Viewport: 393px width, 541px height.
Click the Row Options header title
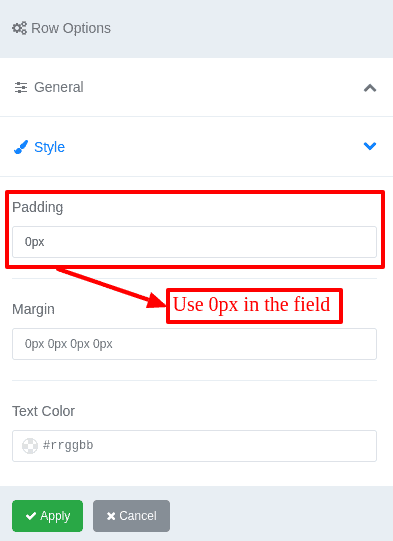71,28
